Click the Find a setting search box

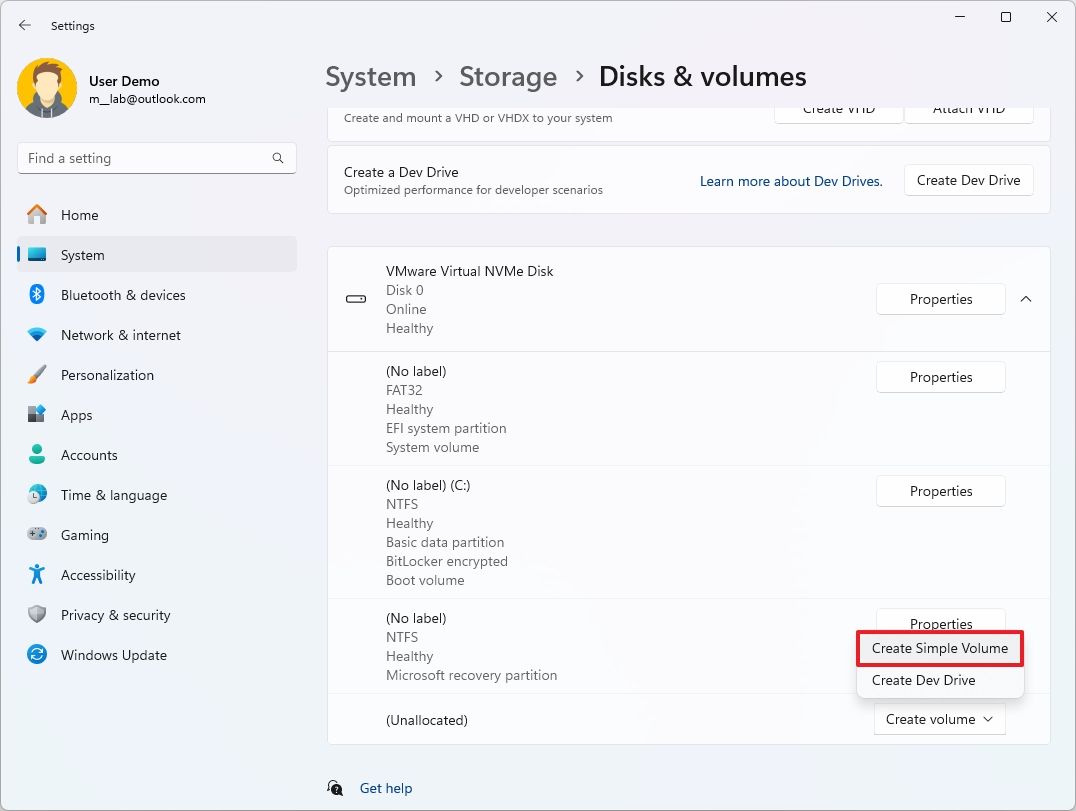(x=145, y=158)
